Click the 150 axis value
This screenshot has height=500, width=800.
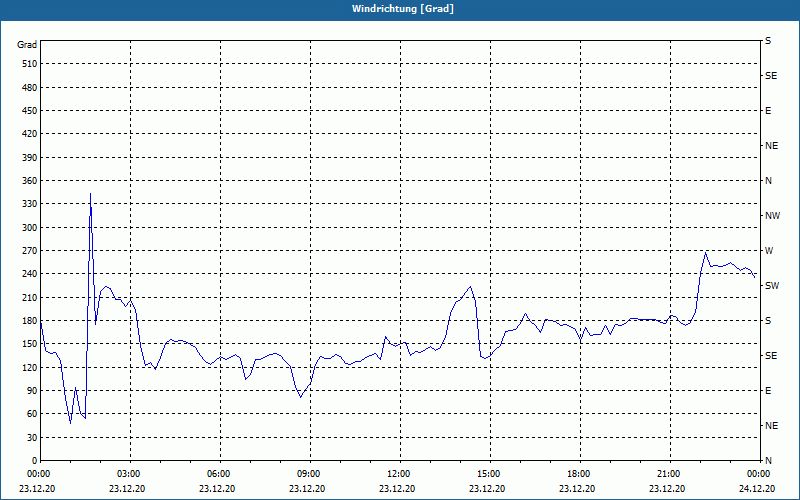click(30, 344)
